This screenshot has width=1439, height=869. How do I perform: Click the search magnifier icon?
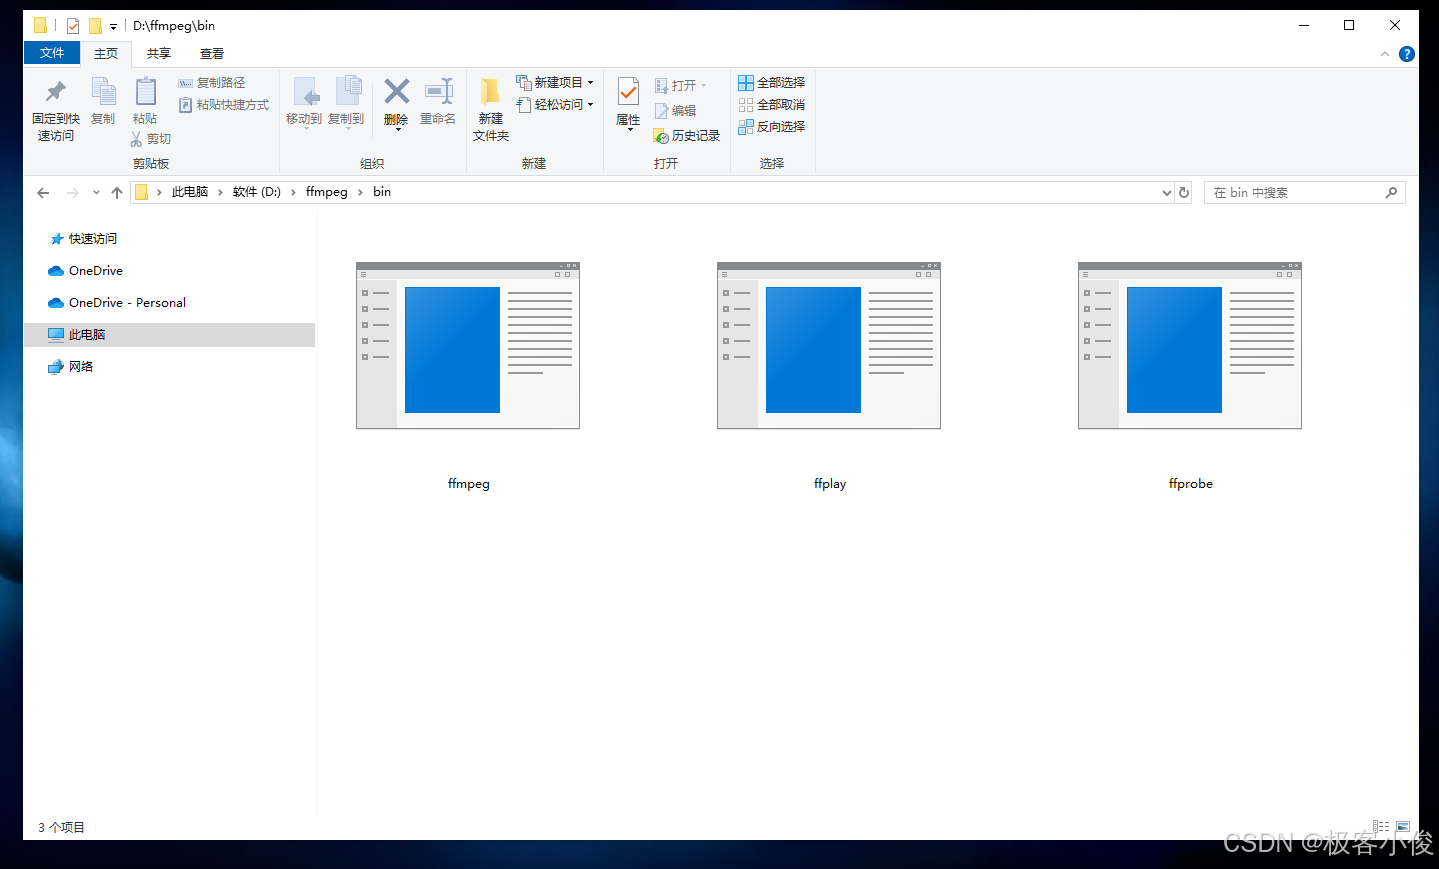click(1391, 193)
